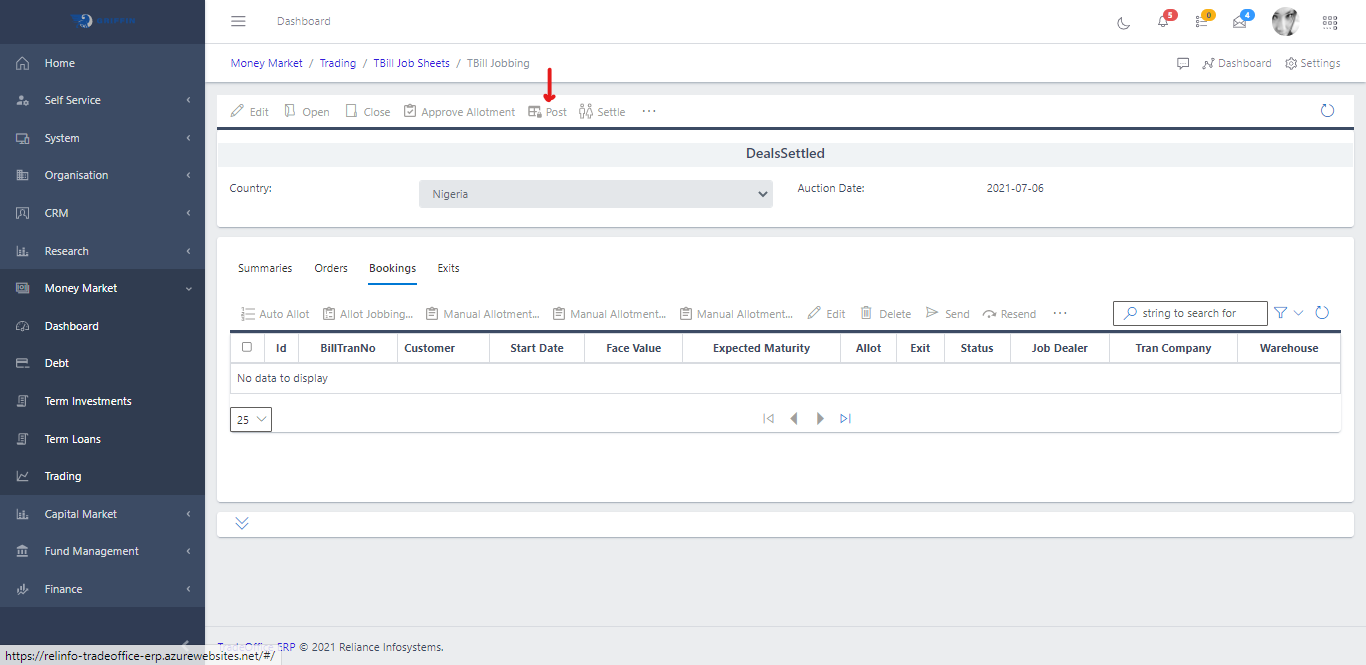Expand the collapsed panel with double chevron

tap(242, 523)
